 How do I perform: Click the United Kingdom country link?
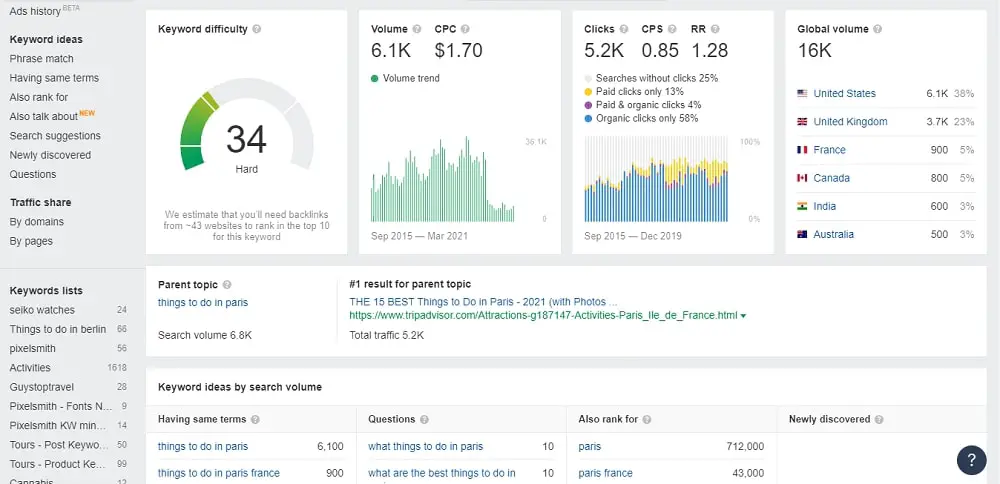point(850,121)
